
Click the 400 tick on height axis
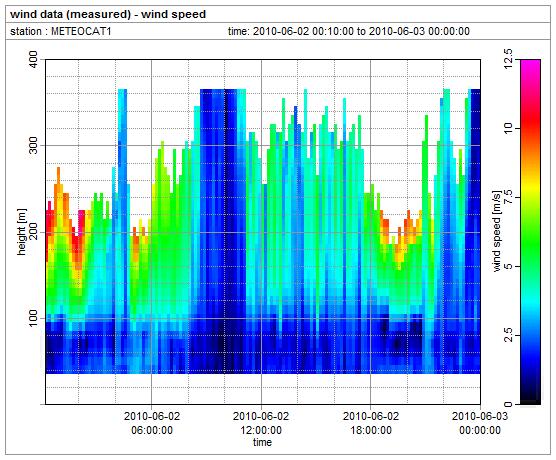pos(33,60)
